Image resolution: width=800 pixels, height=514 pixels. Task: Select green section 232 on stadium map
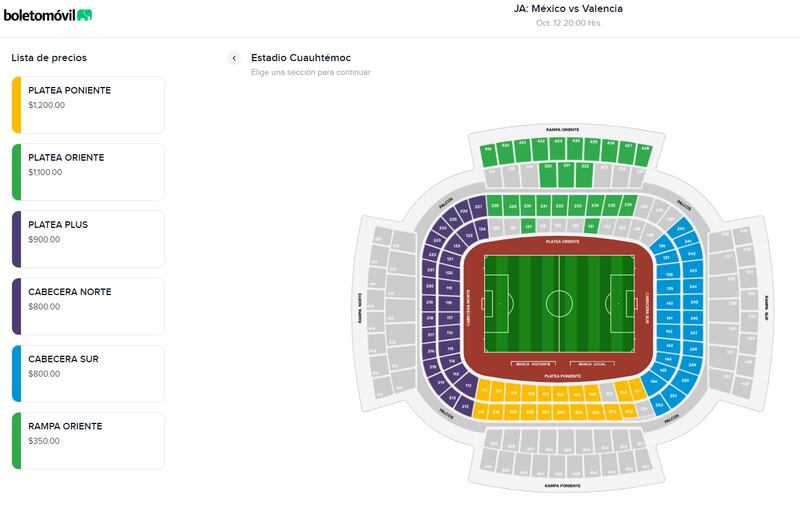point(560,205)
